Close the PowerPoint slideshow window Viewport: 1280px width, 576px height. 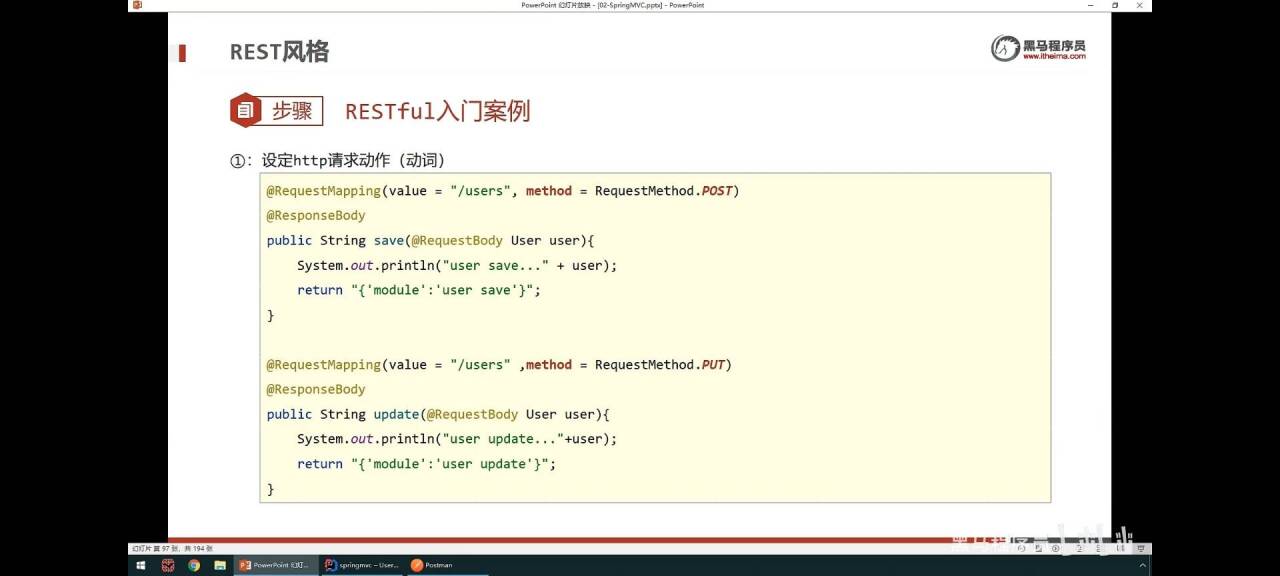pyautogui.click(x=1139, y=5)
